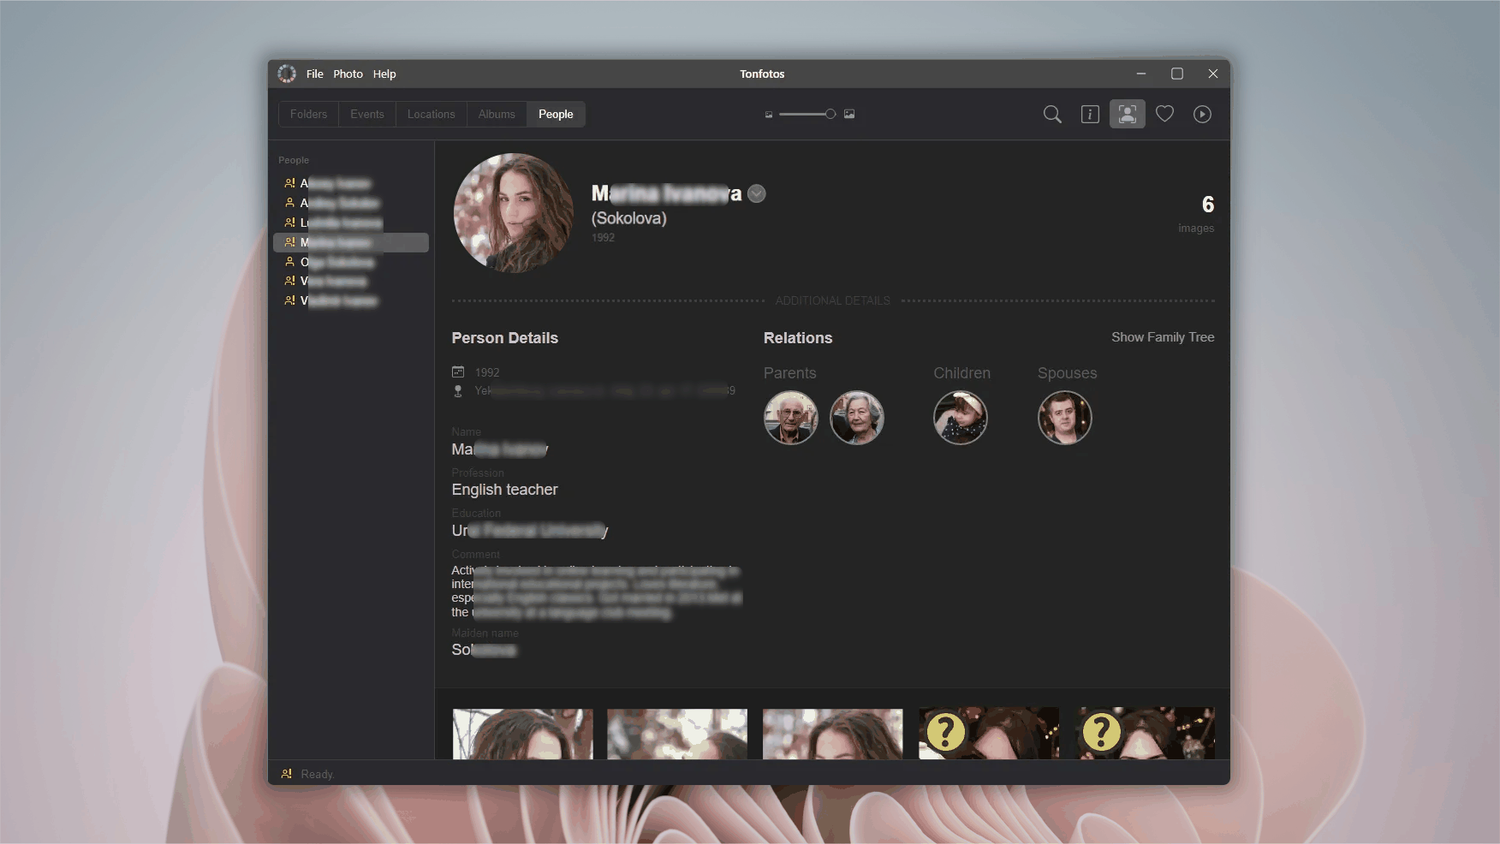Click the '(Sokolova)' maiden name under title
Viewport: 1500px width, 844px height.
tap(629, 218)
